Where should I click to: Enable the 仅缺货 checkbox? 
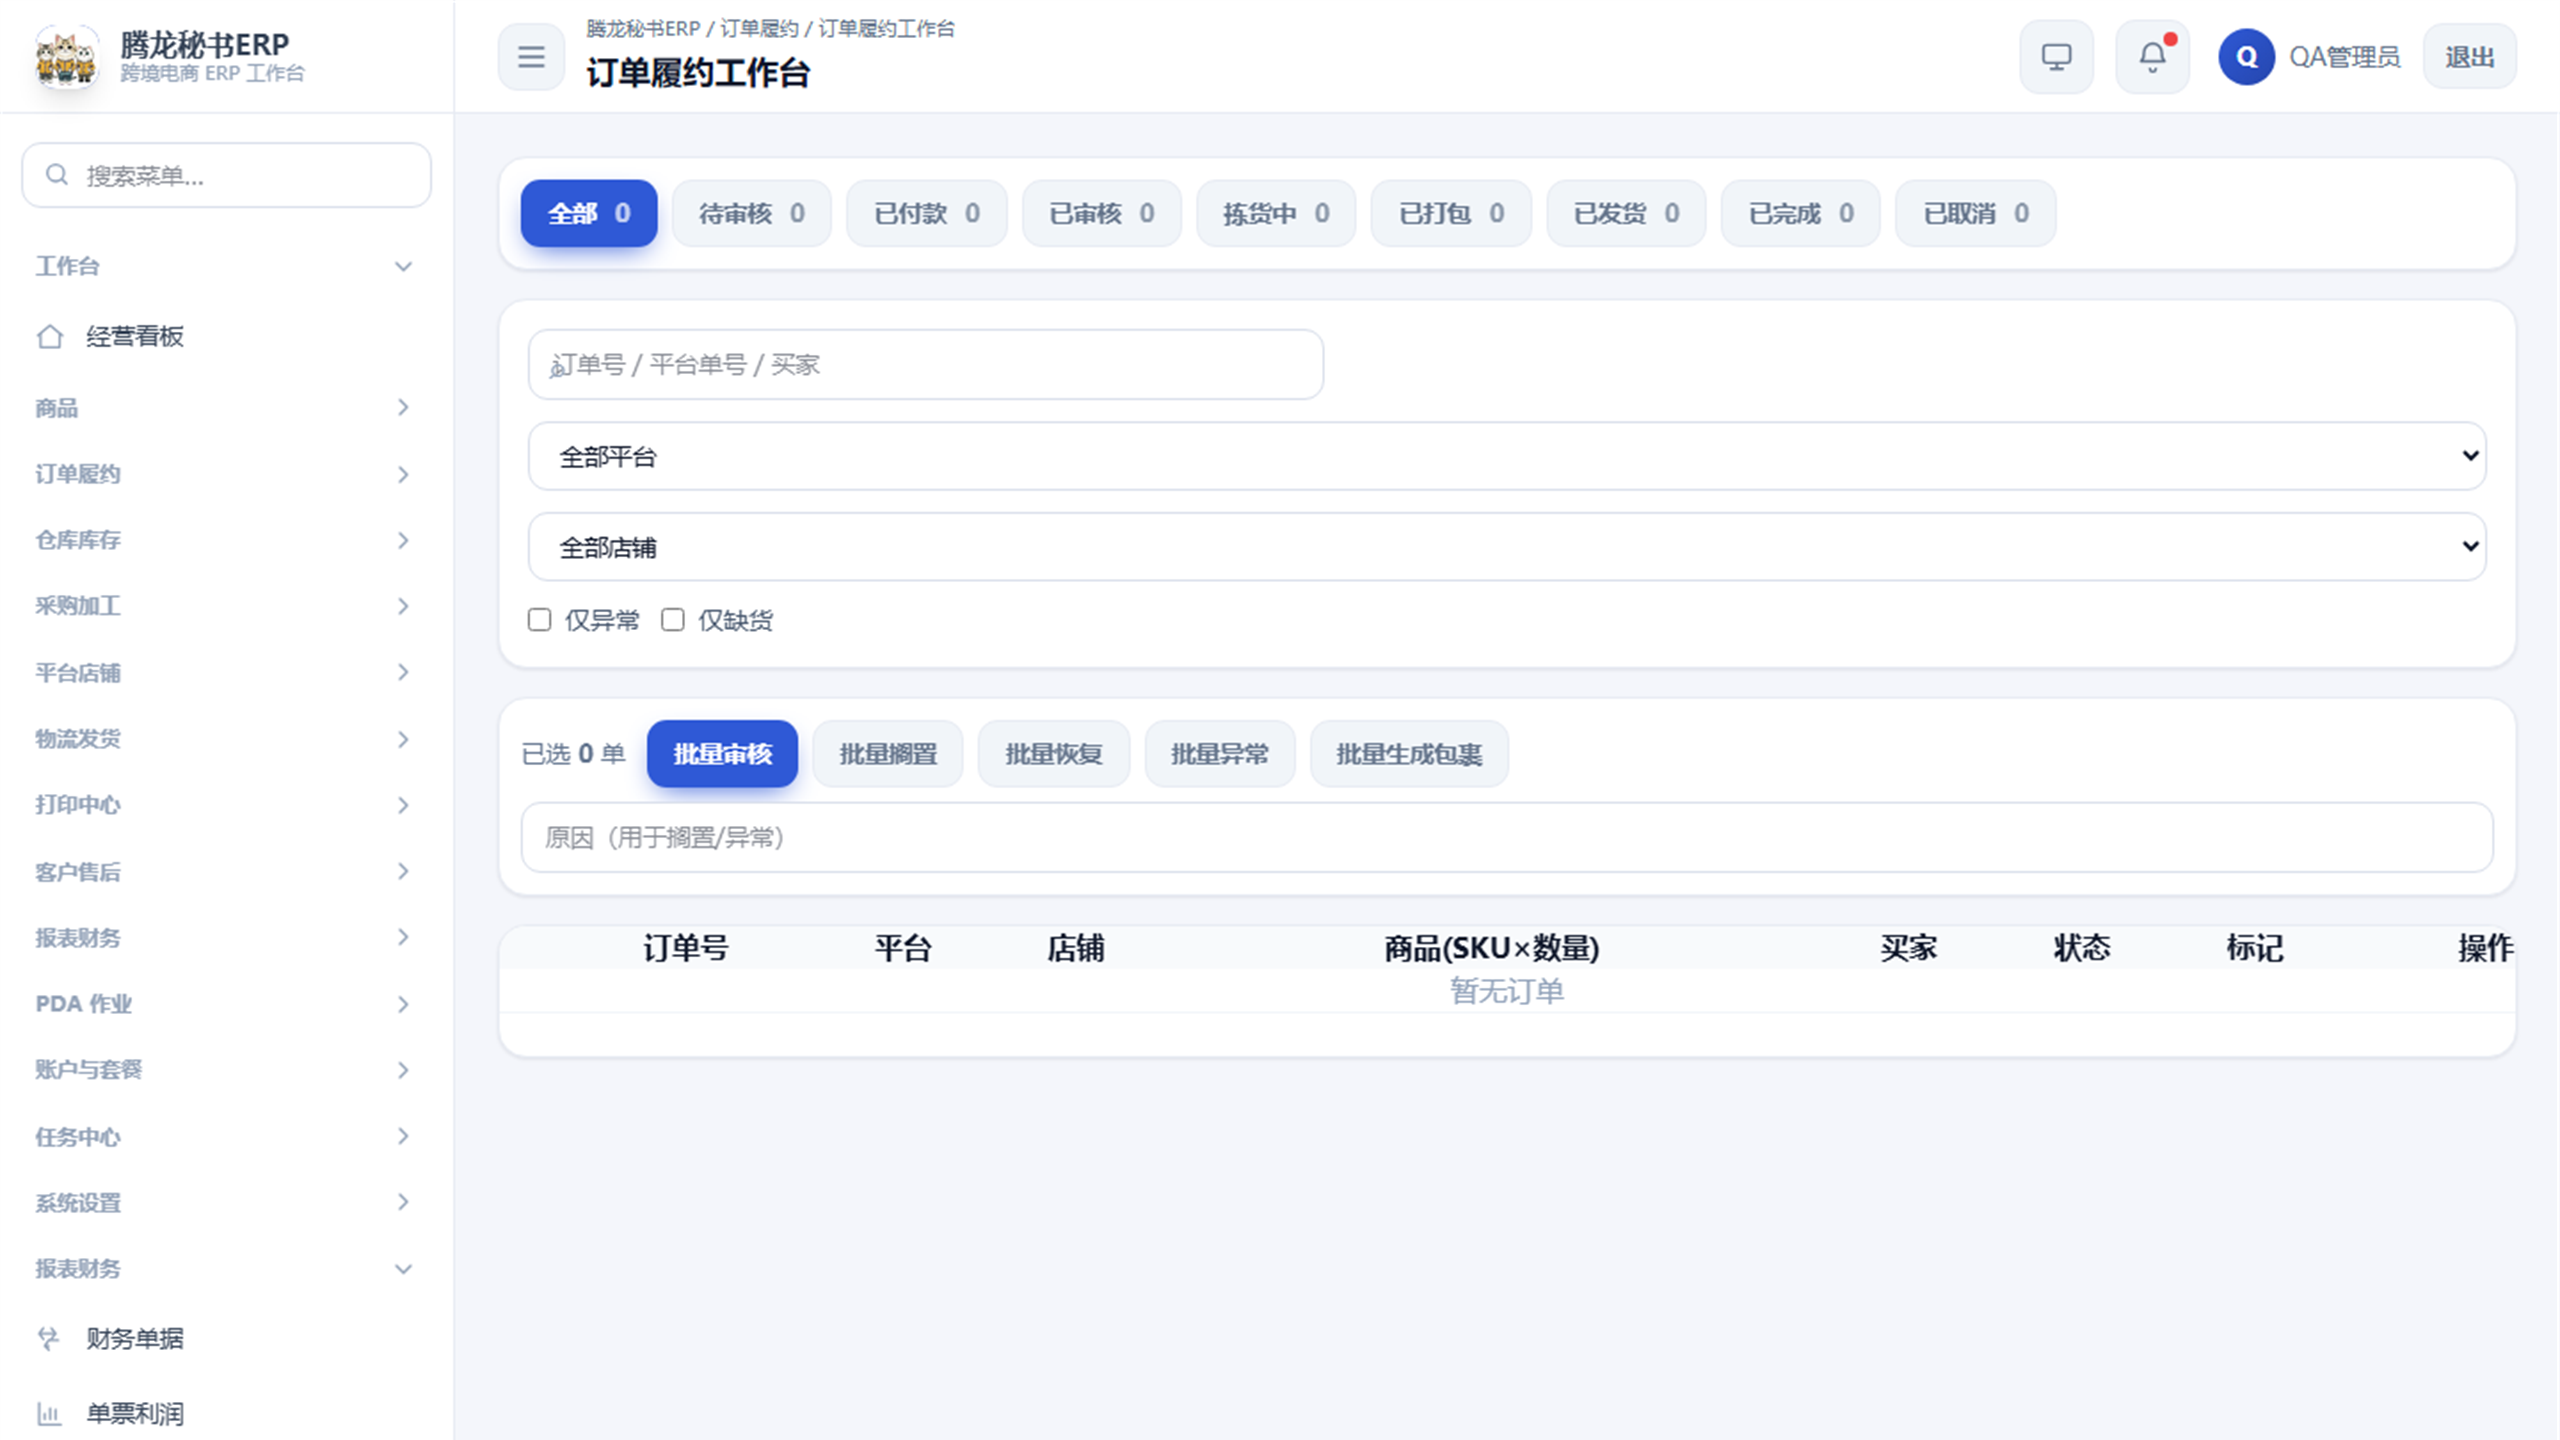pos(673,620)
